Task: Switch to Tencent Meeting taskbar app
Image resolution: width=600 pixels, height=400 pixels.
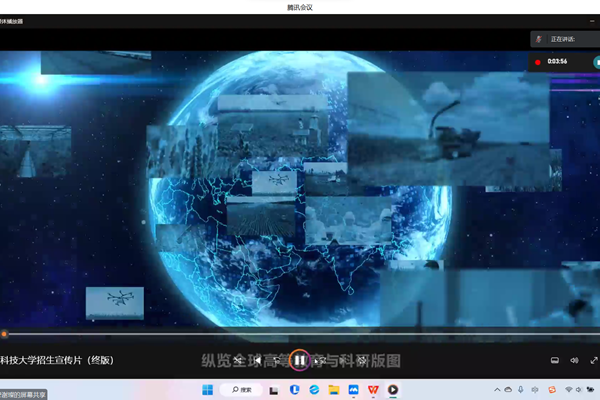Action: 353,389
